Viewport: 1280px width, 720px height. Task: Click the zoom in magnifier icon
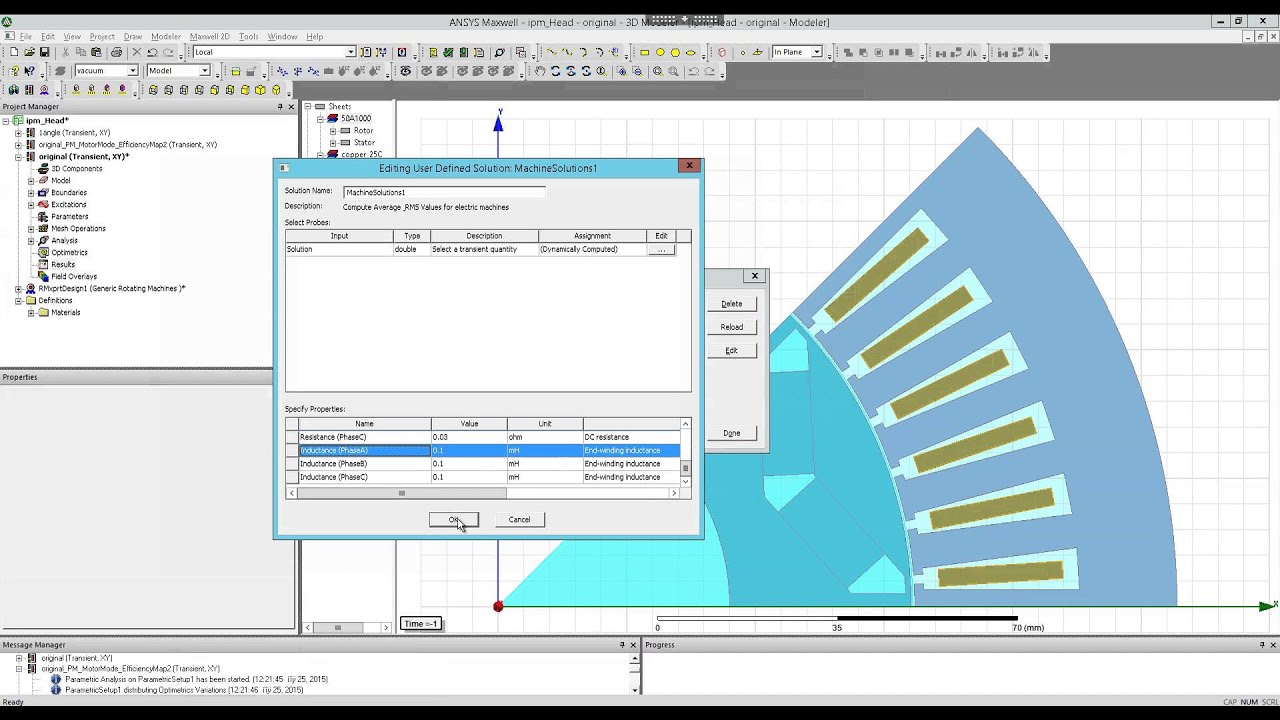[657, 71]
